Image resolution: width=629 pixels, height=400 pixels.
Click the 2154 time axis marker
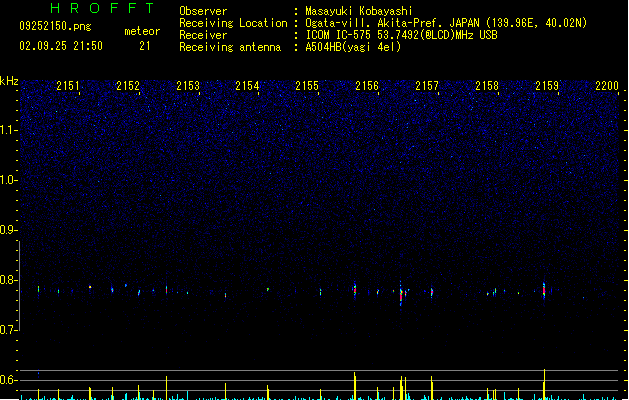247,86
